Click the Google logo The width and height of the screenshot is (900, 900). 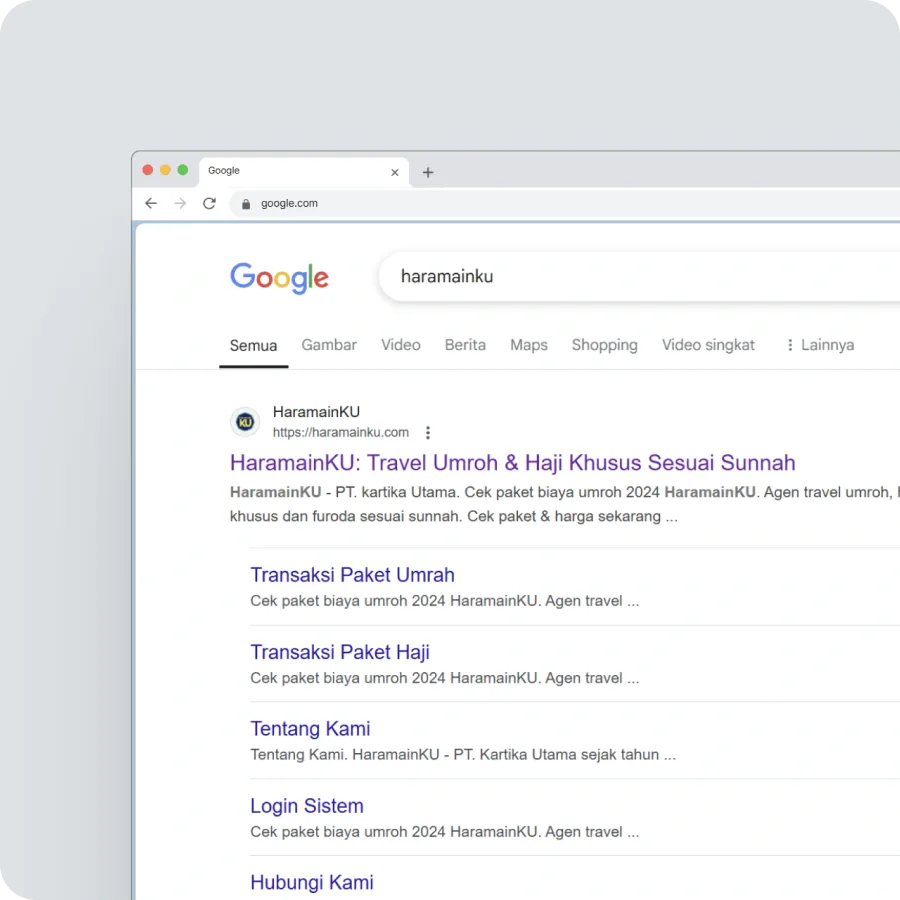[280, 278]
